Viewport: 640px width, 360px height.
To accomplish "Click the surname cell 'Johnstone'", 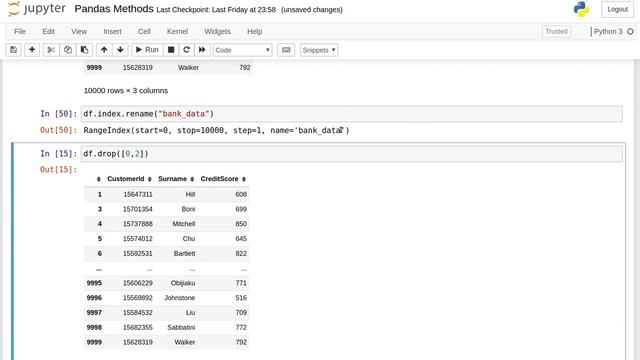I will [x=180, y=298].
